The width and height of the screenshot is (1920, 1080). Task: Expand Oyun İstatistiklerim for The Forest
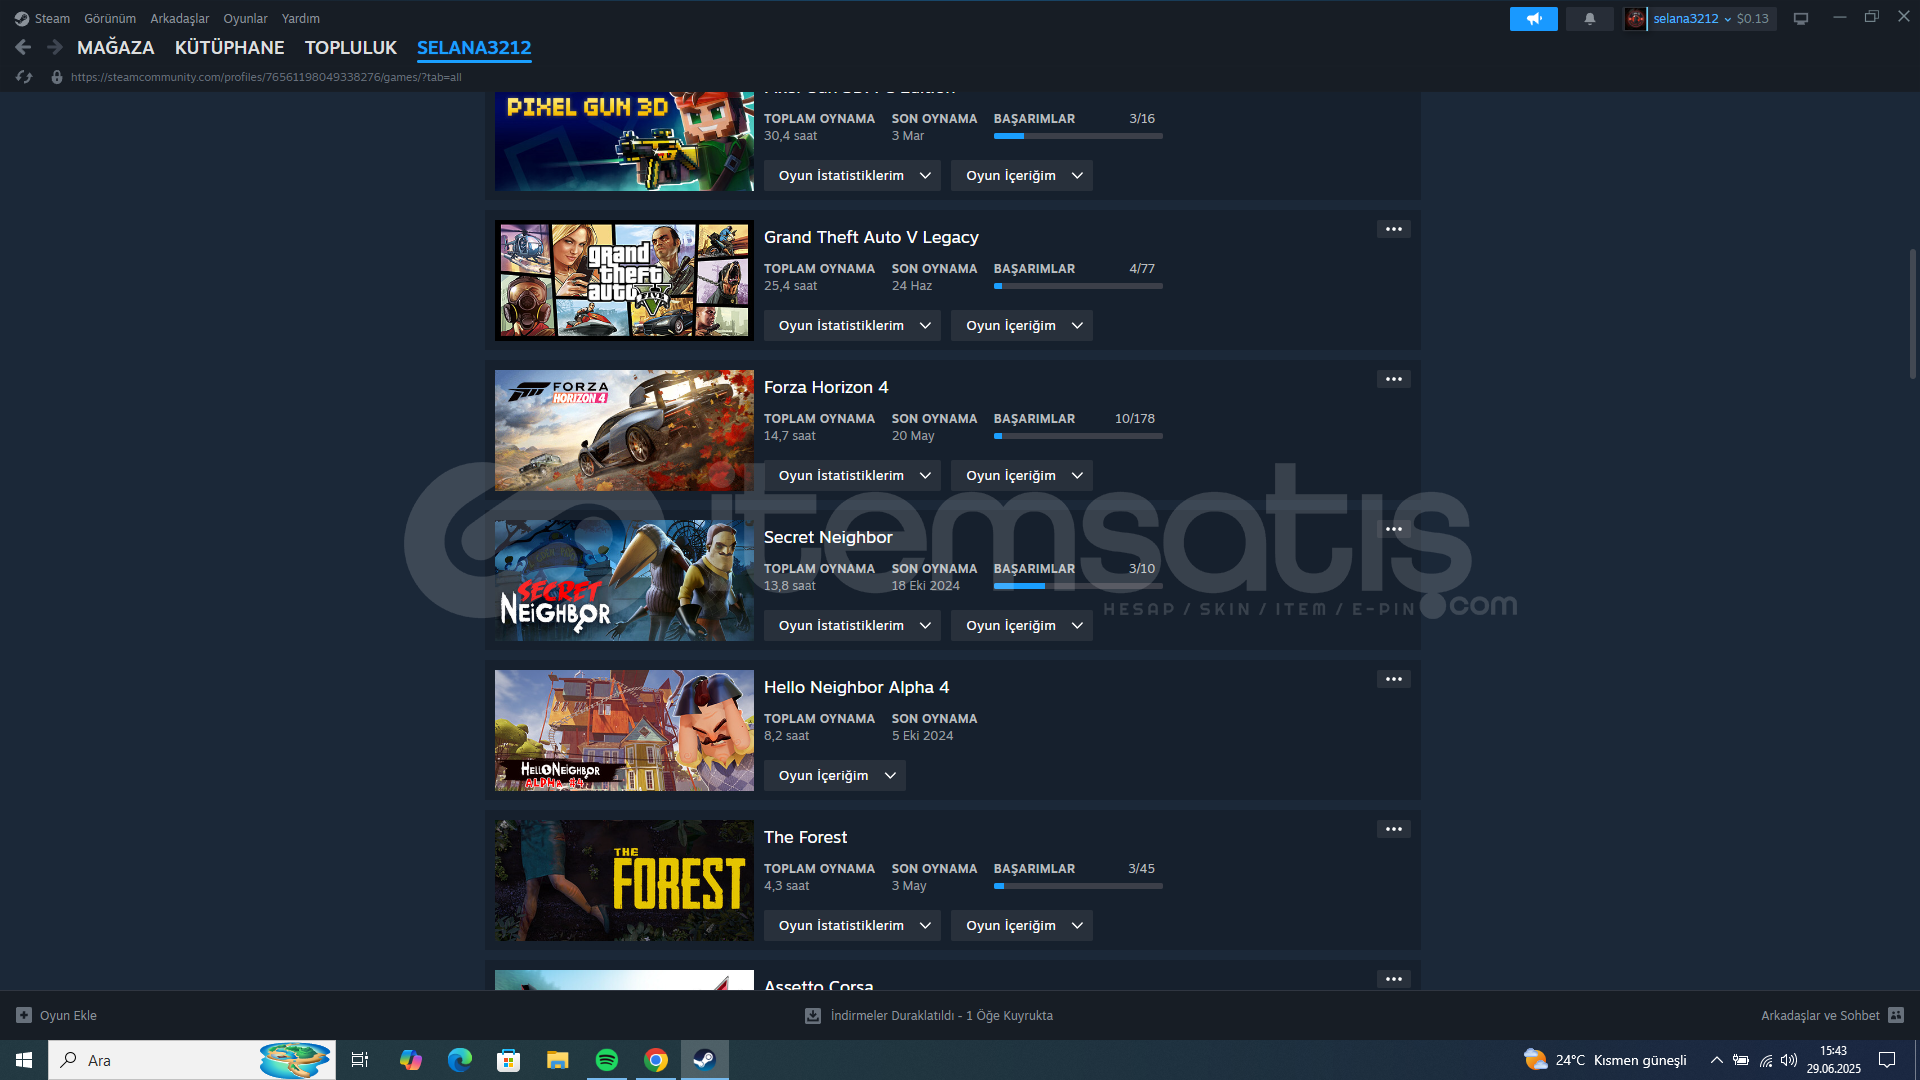[852, 925]
